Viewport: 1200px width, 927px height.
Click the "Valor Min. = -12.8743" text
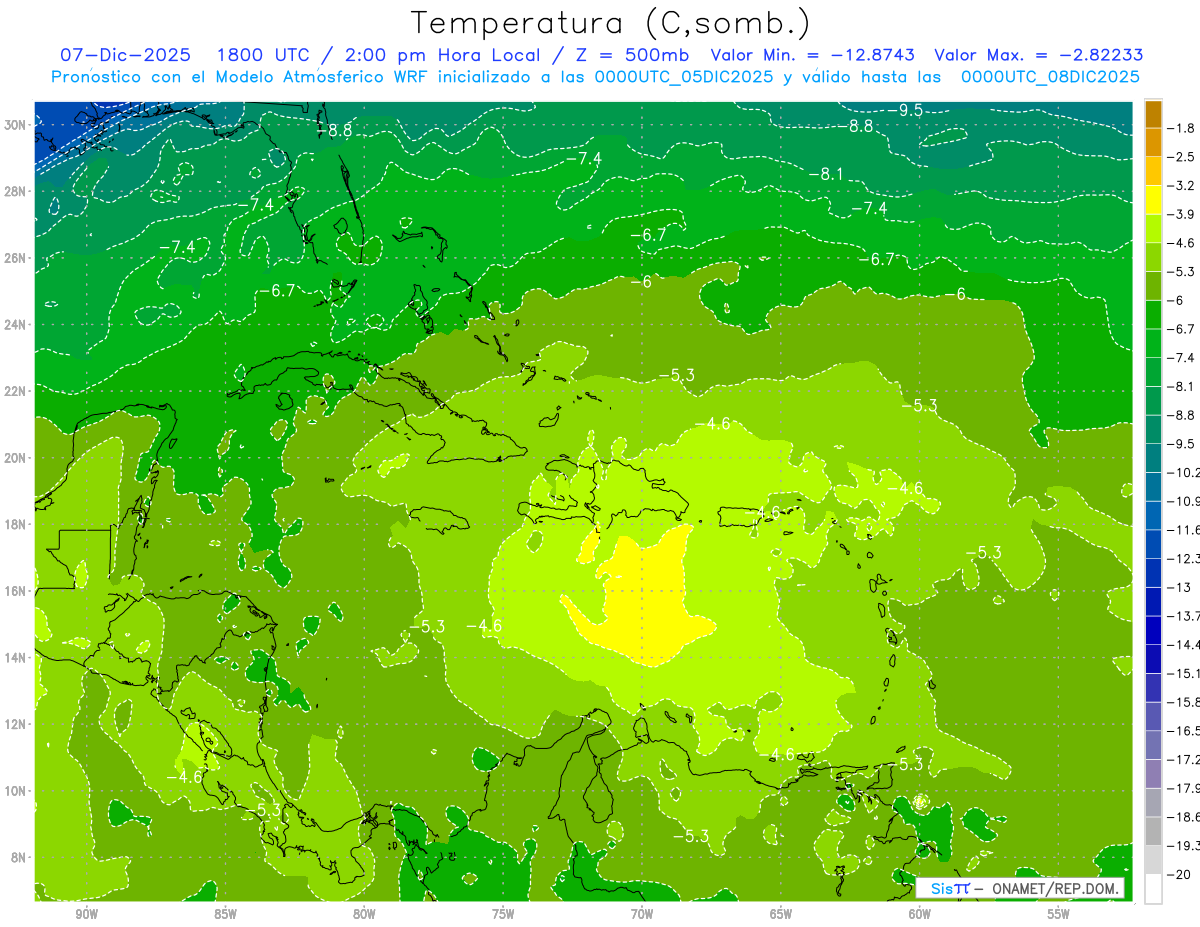click(x=815, y=55)
